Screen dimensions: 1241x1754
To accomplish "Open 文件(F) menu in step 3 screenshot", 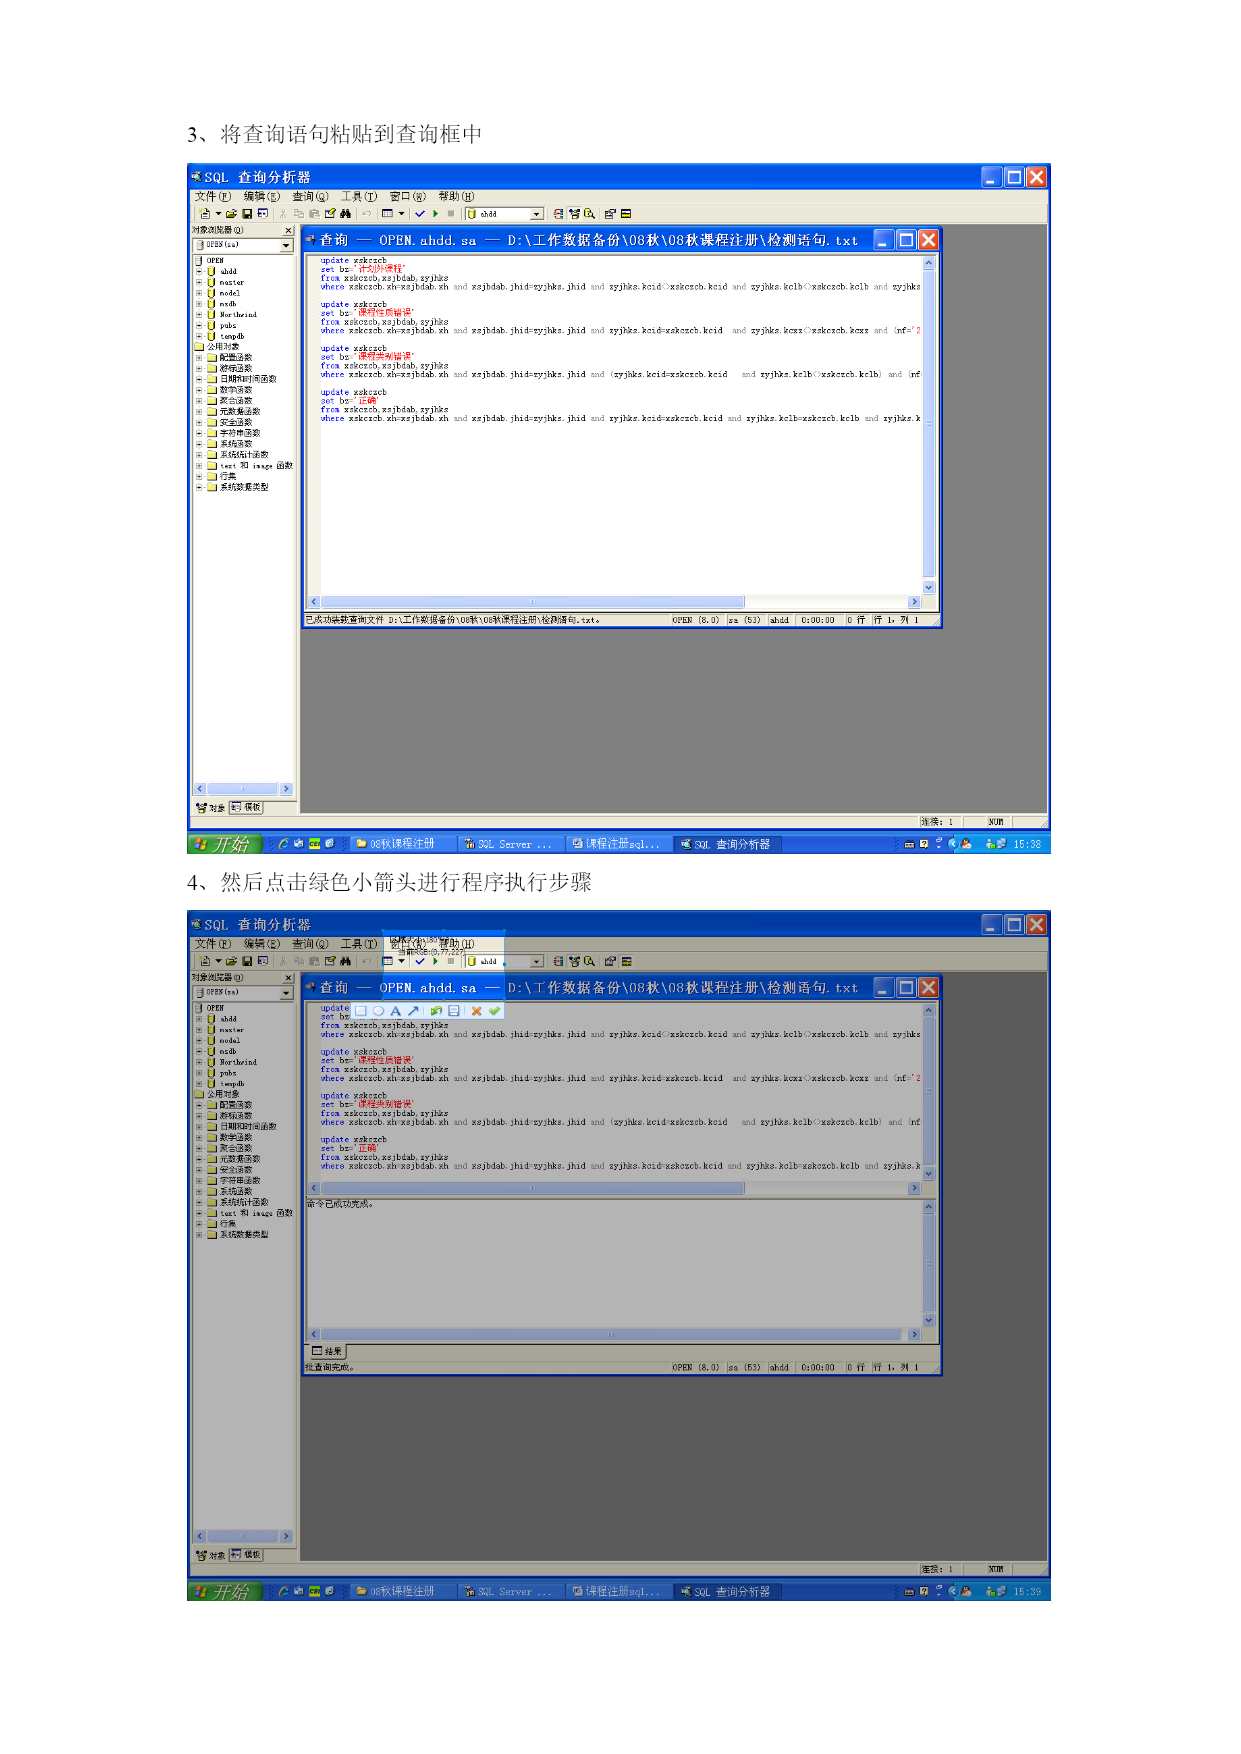I will pos(213,197).
